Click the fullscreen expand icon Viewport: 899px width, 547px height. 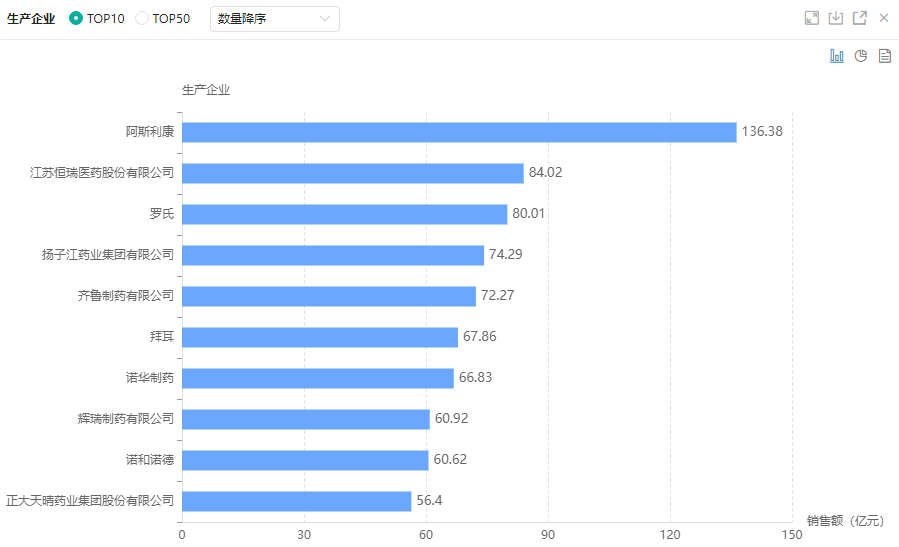pyautogui.click(x=812, y=18)
